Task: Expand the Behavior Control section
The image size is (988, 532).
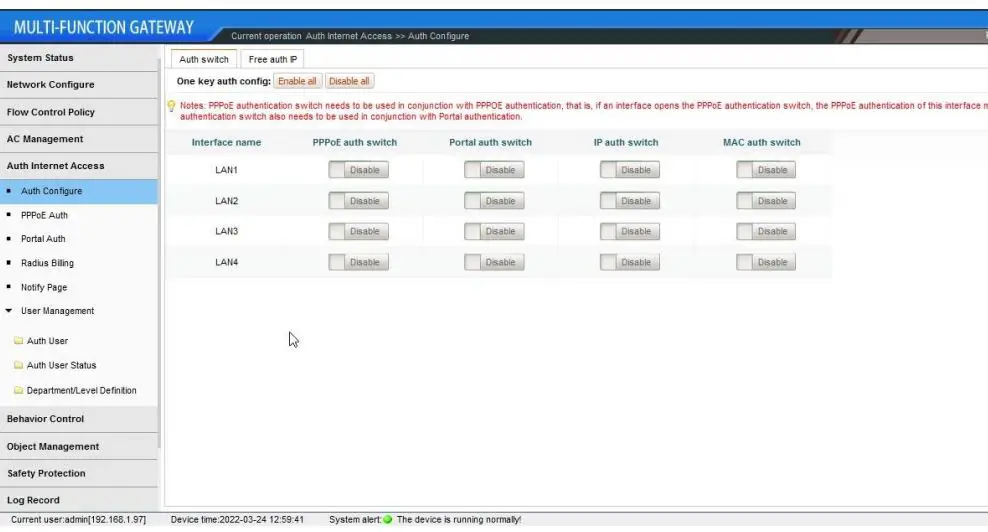Action: click(x=79, y=419)
